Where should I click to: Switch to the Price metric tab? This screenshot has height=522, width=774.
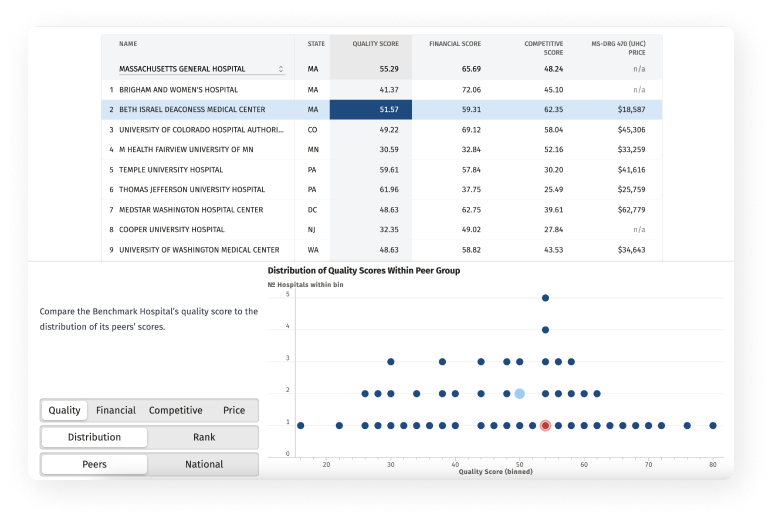tap(234, 410)
